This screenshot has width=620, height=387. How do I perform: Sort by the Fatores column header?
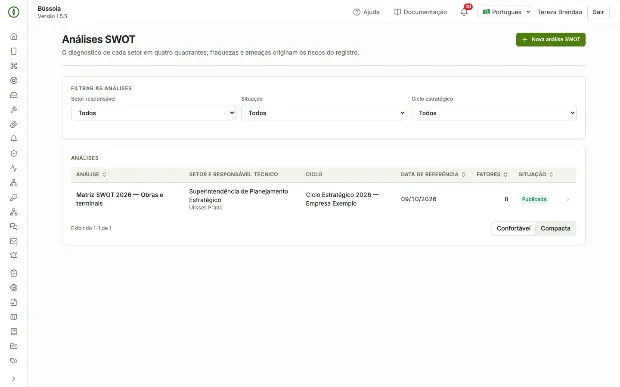(492, 174)
